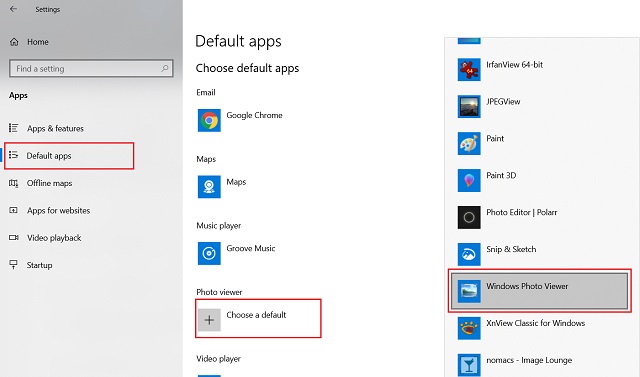This screenshot has width=640, height=377.
Task: Choose Windows Photo Viewer entry
Action: coord(540,291)
